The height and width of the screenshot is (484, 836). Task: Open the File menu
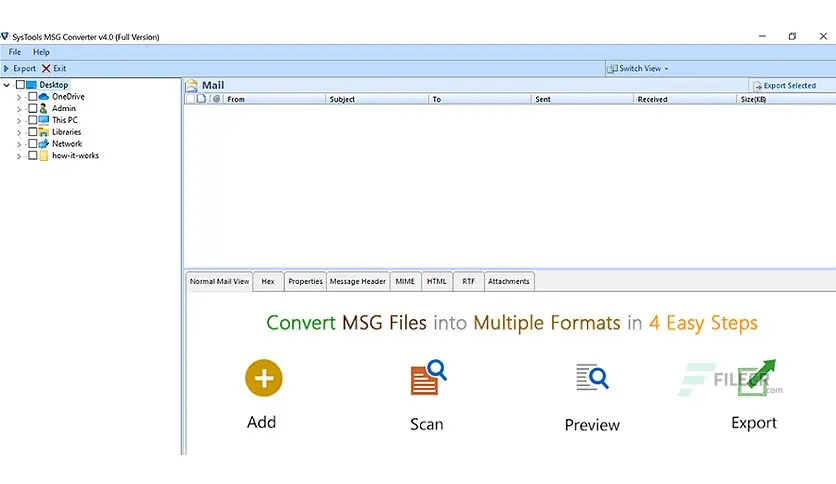pyautogui.click(x=15, y=52)
